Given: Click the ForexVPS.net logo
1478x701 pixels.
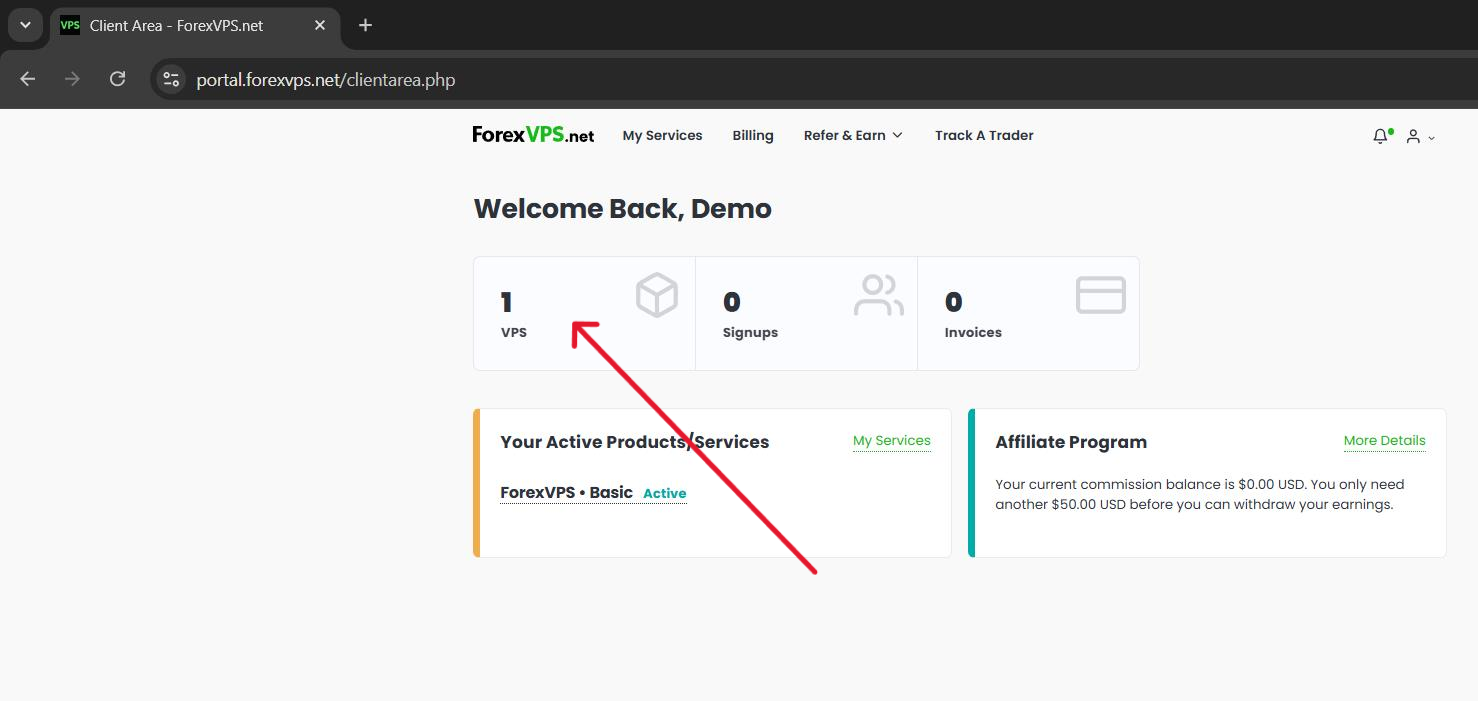Looking at the screenshot, I should click(x=533, y=135).
